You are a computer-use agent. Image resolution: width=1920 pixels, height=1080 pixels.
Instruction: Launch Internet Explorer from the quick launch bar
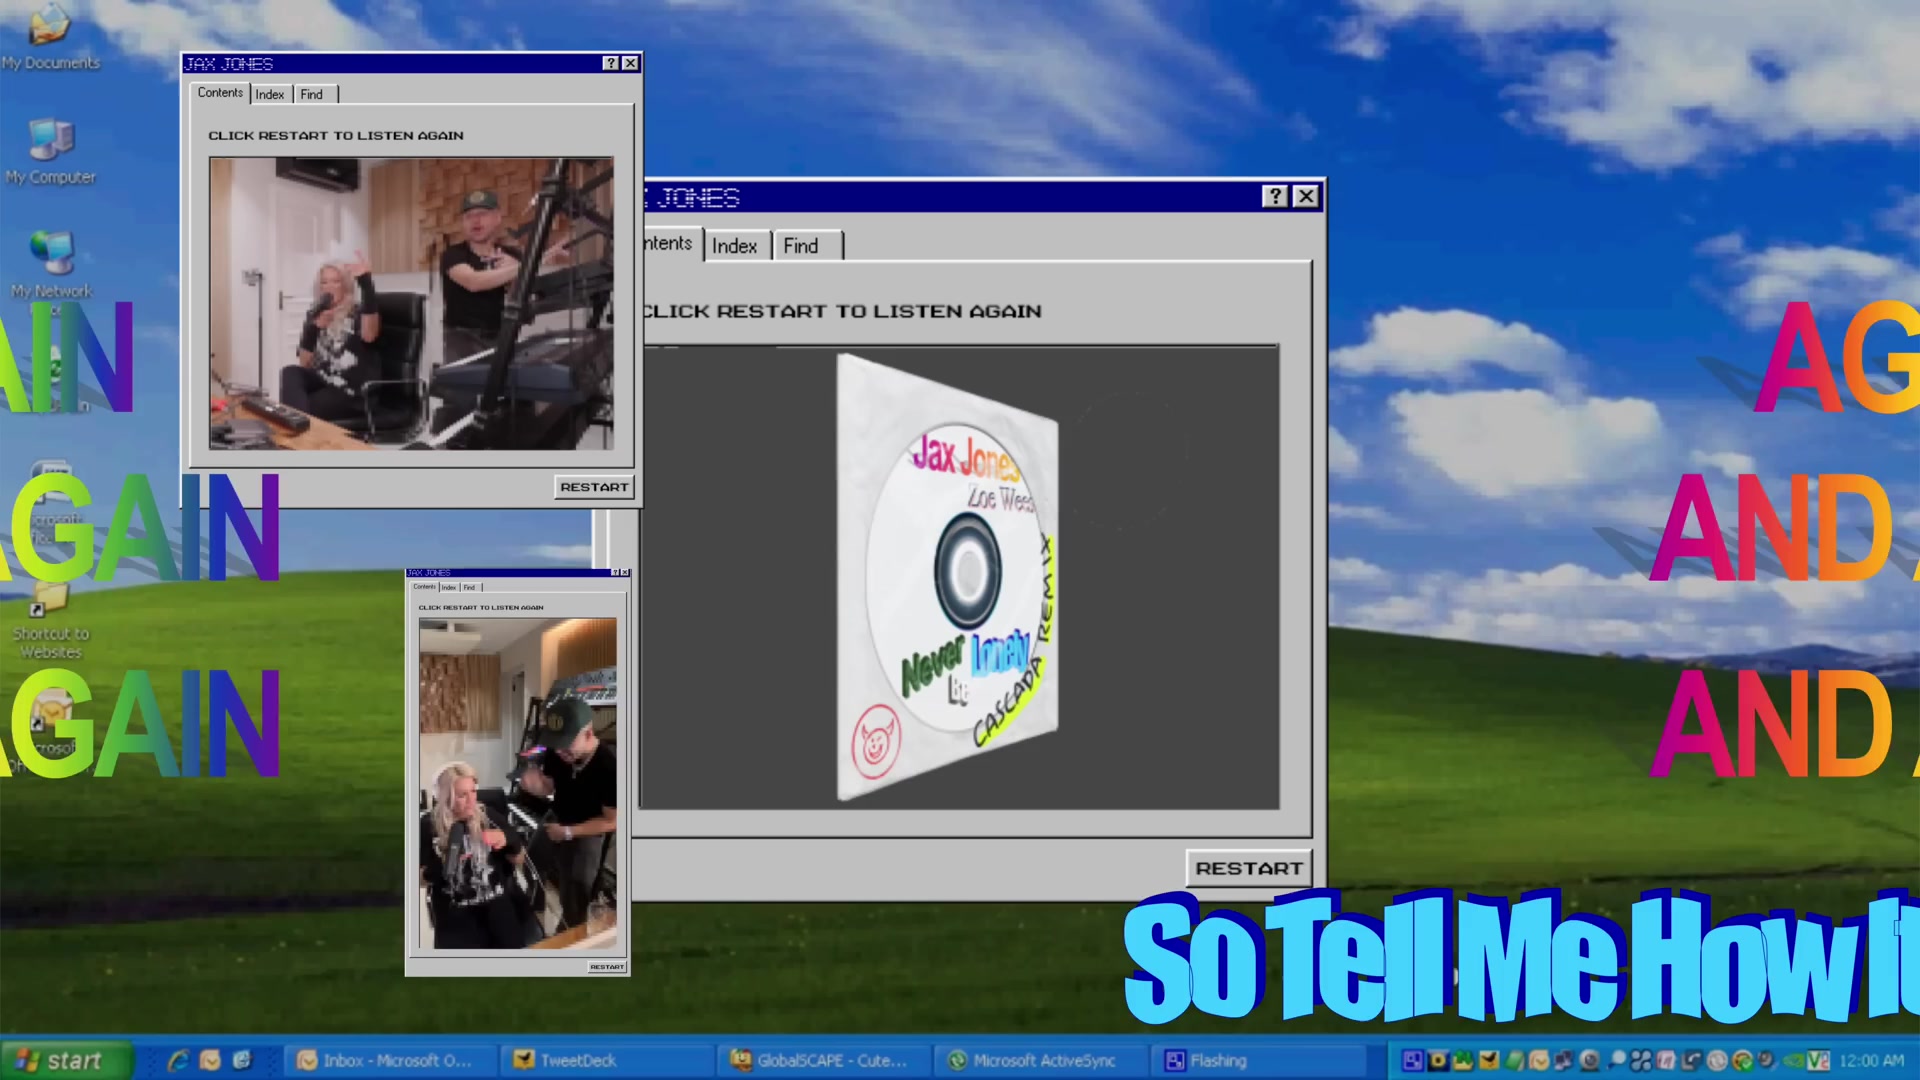tap(178, 1060)
